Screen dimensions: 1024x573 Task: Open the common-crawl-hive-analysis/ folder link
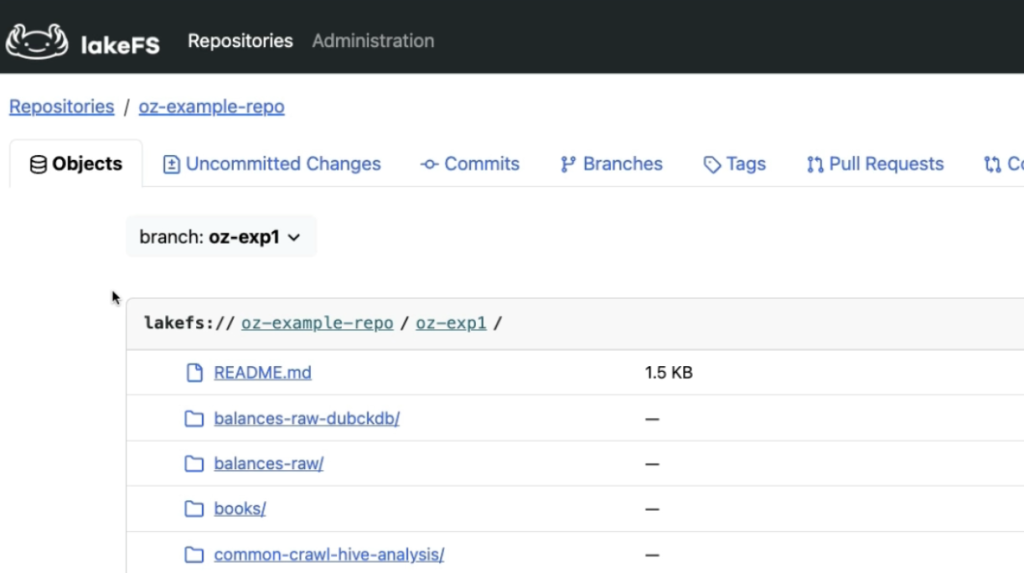pyautogui.click(x=329, y=554)
